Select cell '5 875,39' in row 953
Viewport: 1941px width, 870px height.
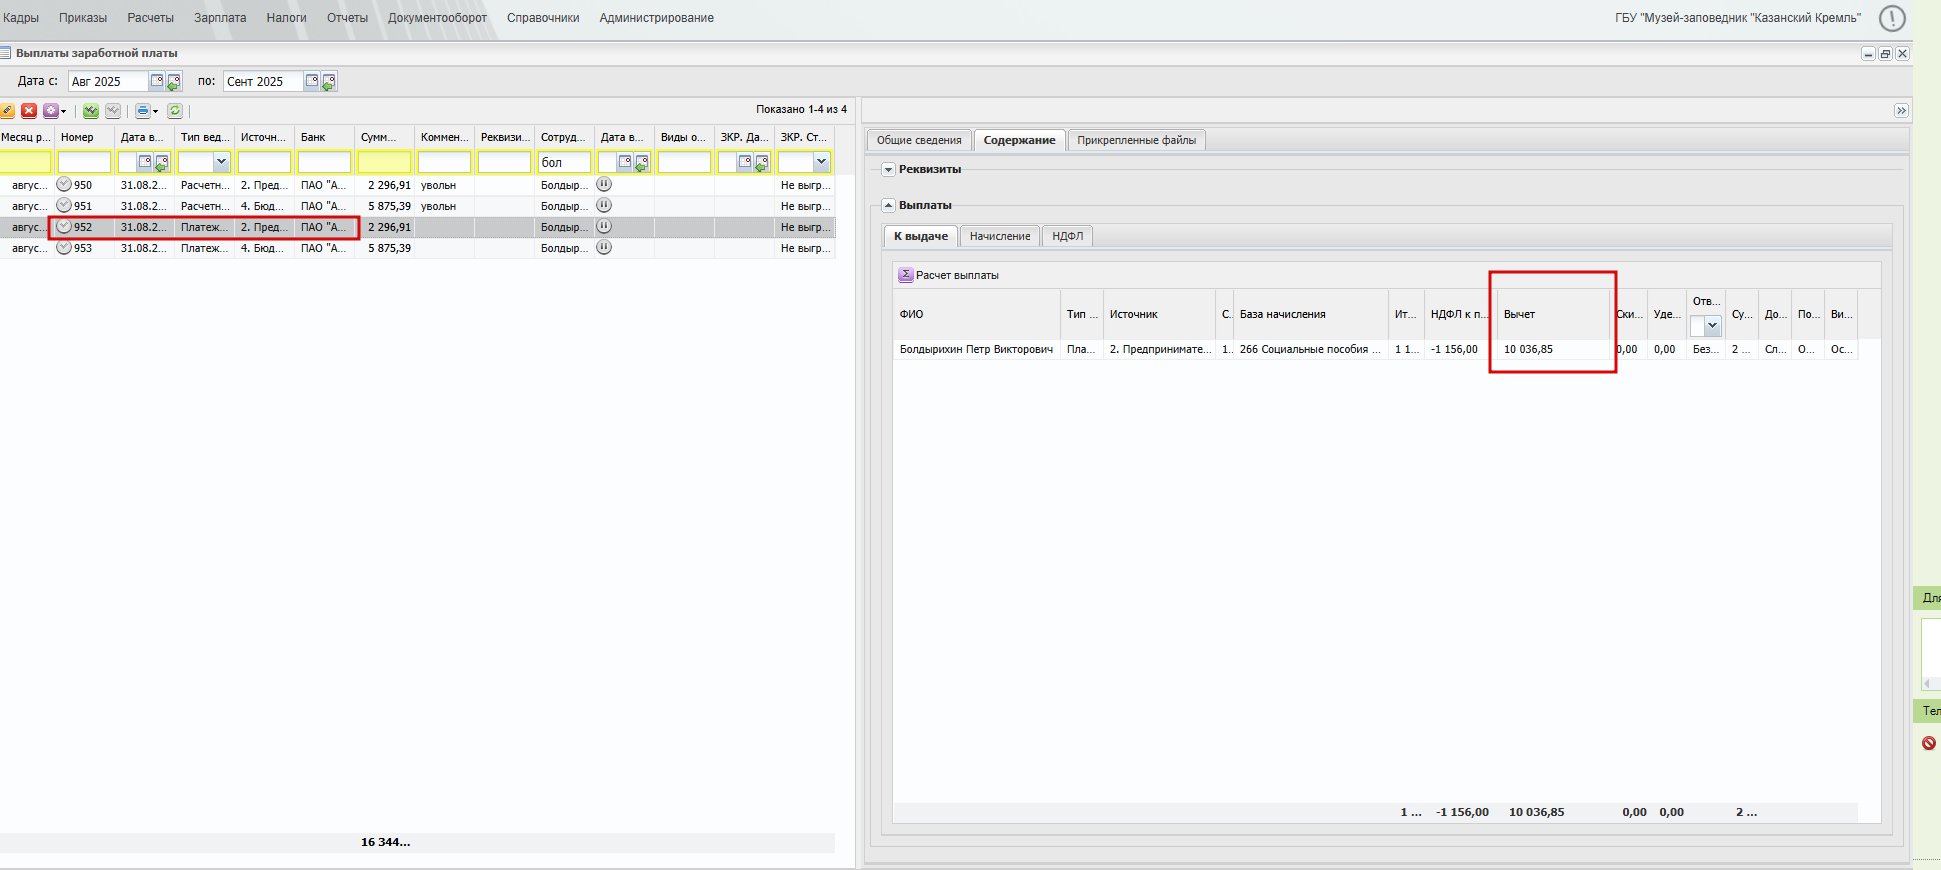pyautogui.click(x=389, y=248)
